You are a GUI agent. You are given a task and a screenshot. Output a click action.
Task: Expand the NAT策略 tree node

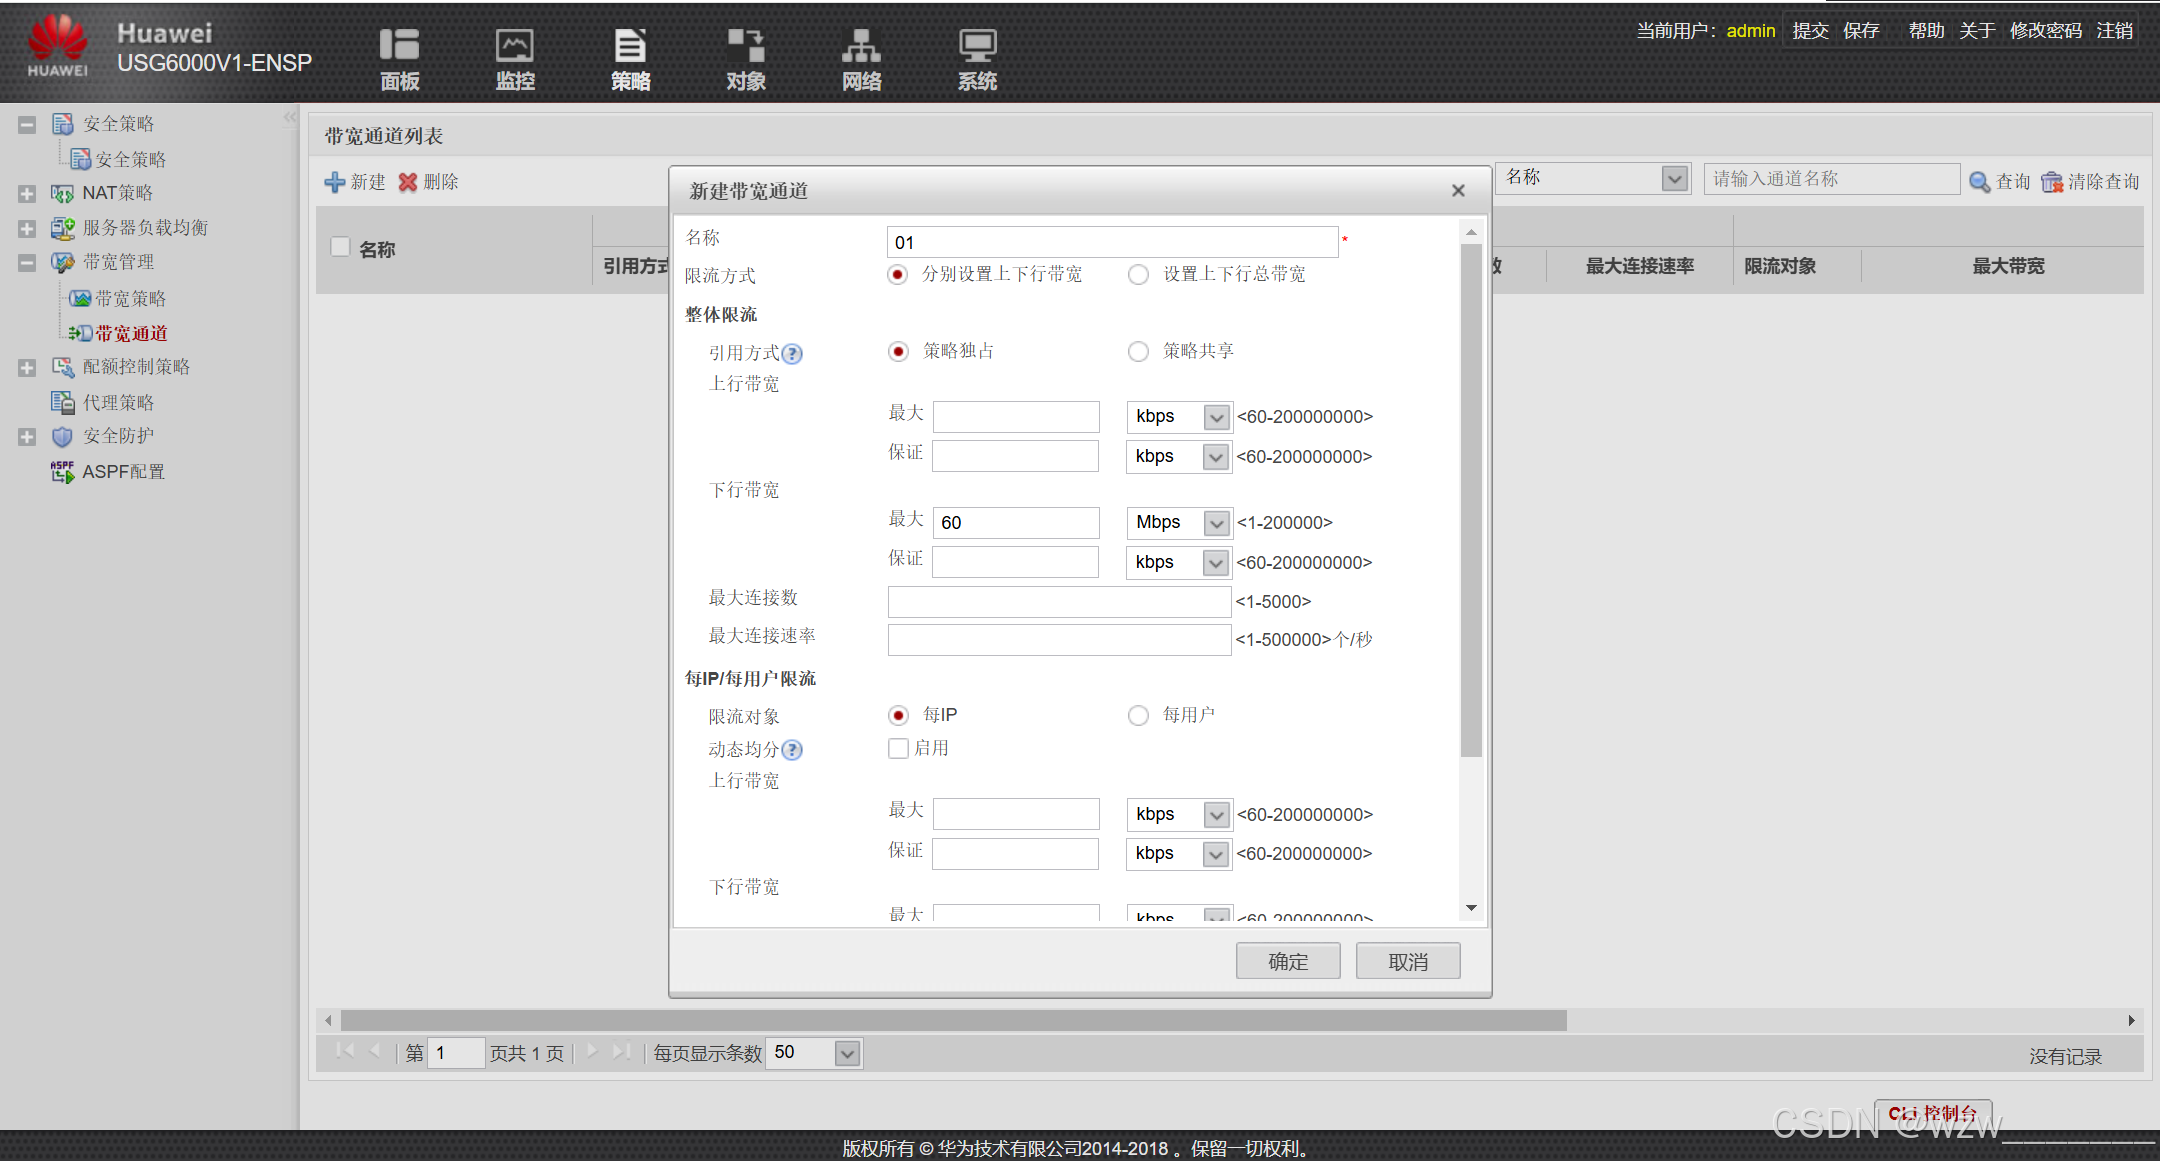pyautogui.click(x=27, y=194)
